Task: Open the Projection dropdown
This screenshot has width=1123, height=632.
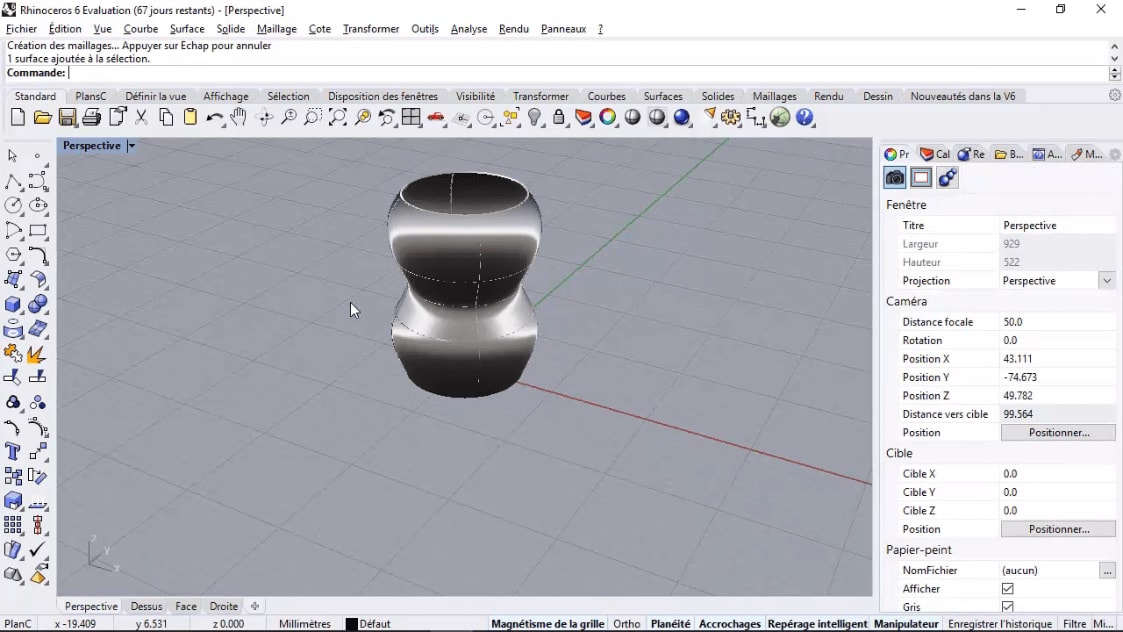Action: 1106,280
